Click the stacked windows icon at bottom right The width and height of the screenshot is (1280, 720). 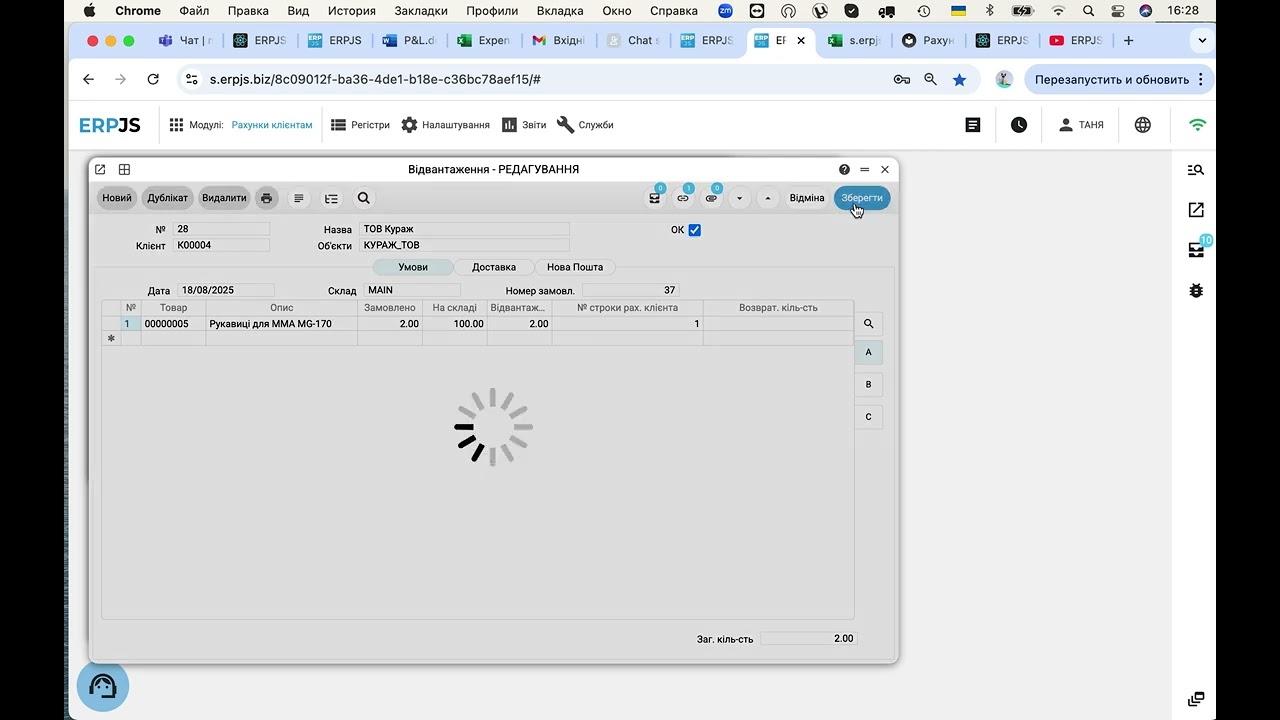tap(1196, 699)
